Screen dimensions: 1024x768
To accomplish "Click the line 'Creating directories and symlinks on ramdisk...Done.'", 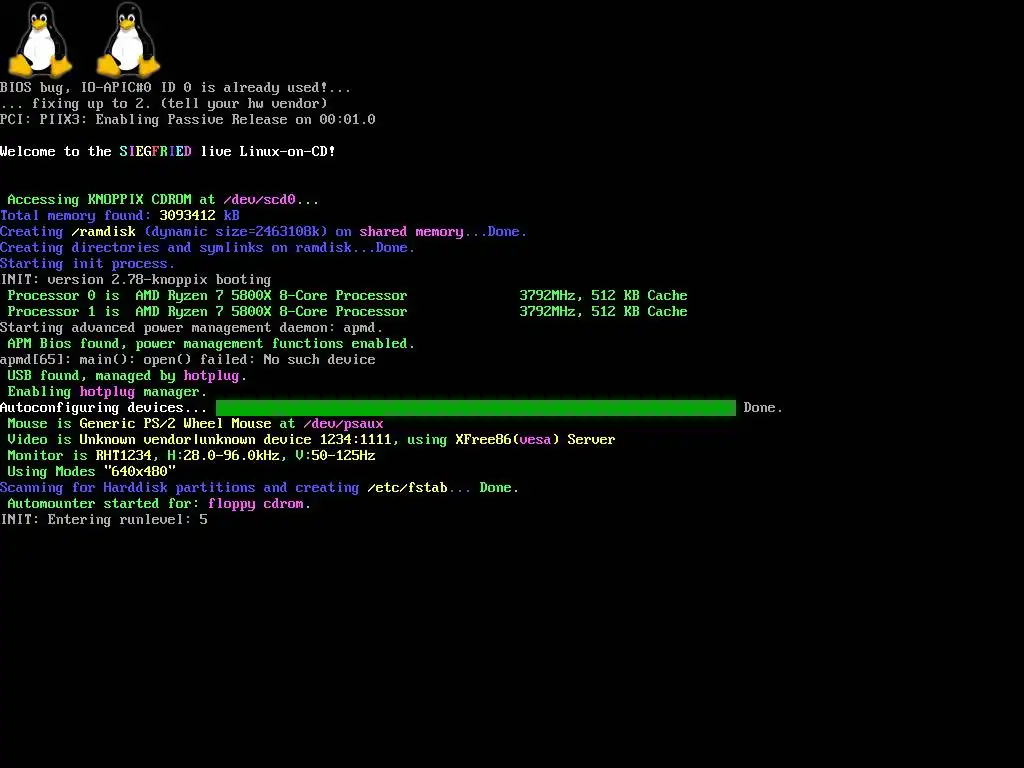I will pos(207,248).
